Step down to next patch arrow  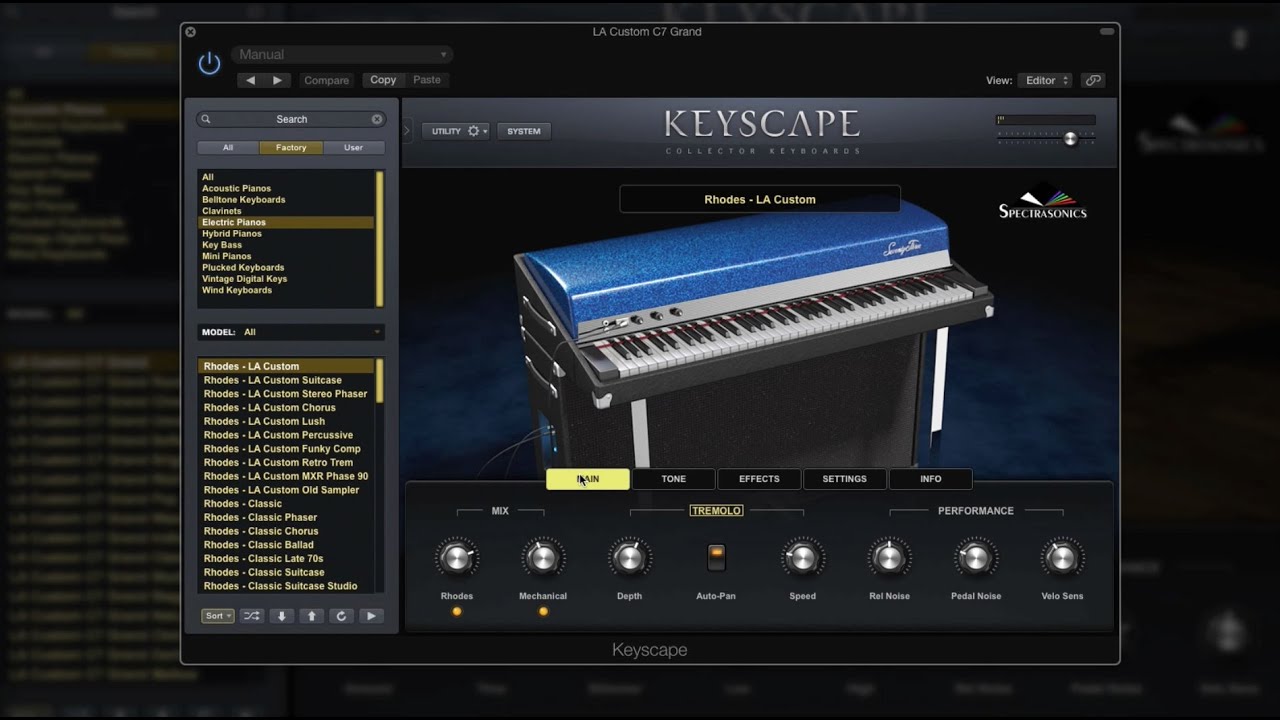coord(282,616)
